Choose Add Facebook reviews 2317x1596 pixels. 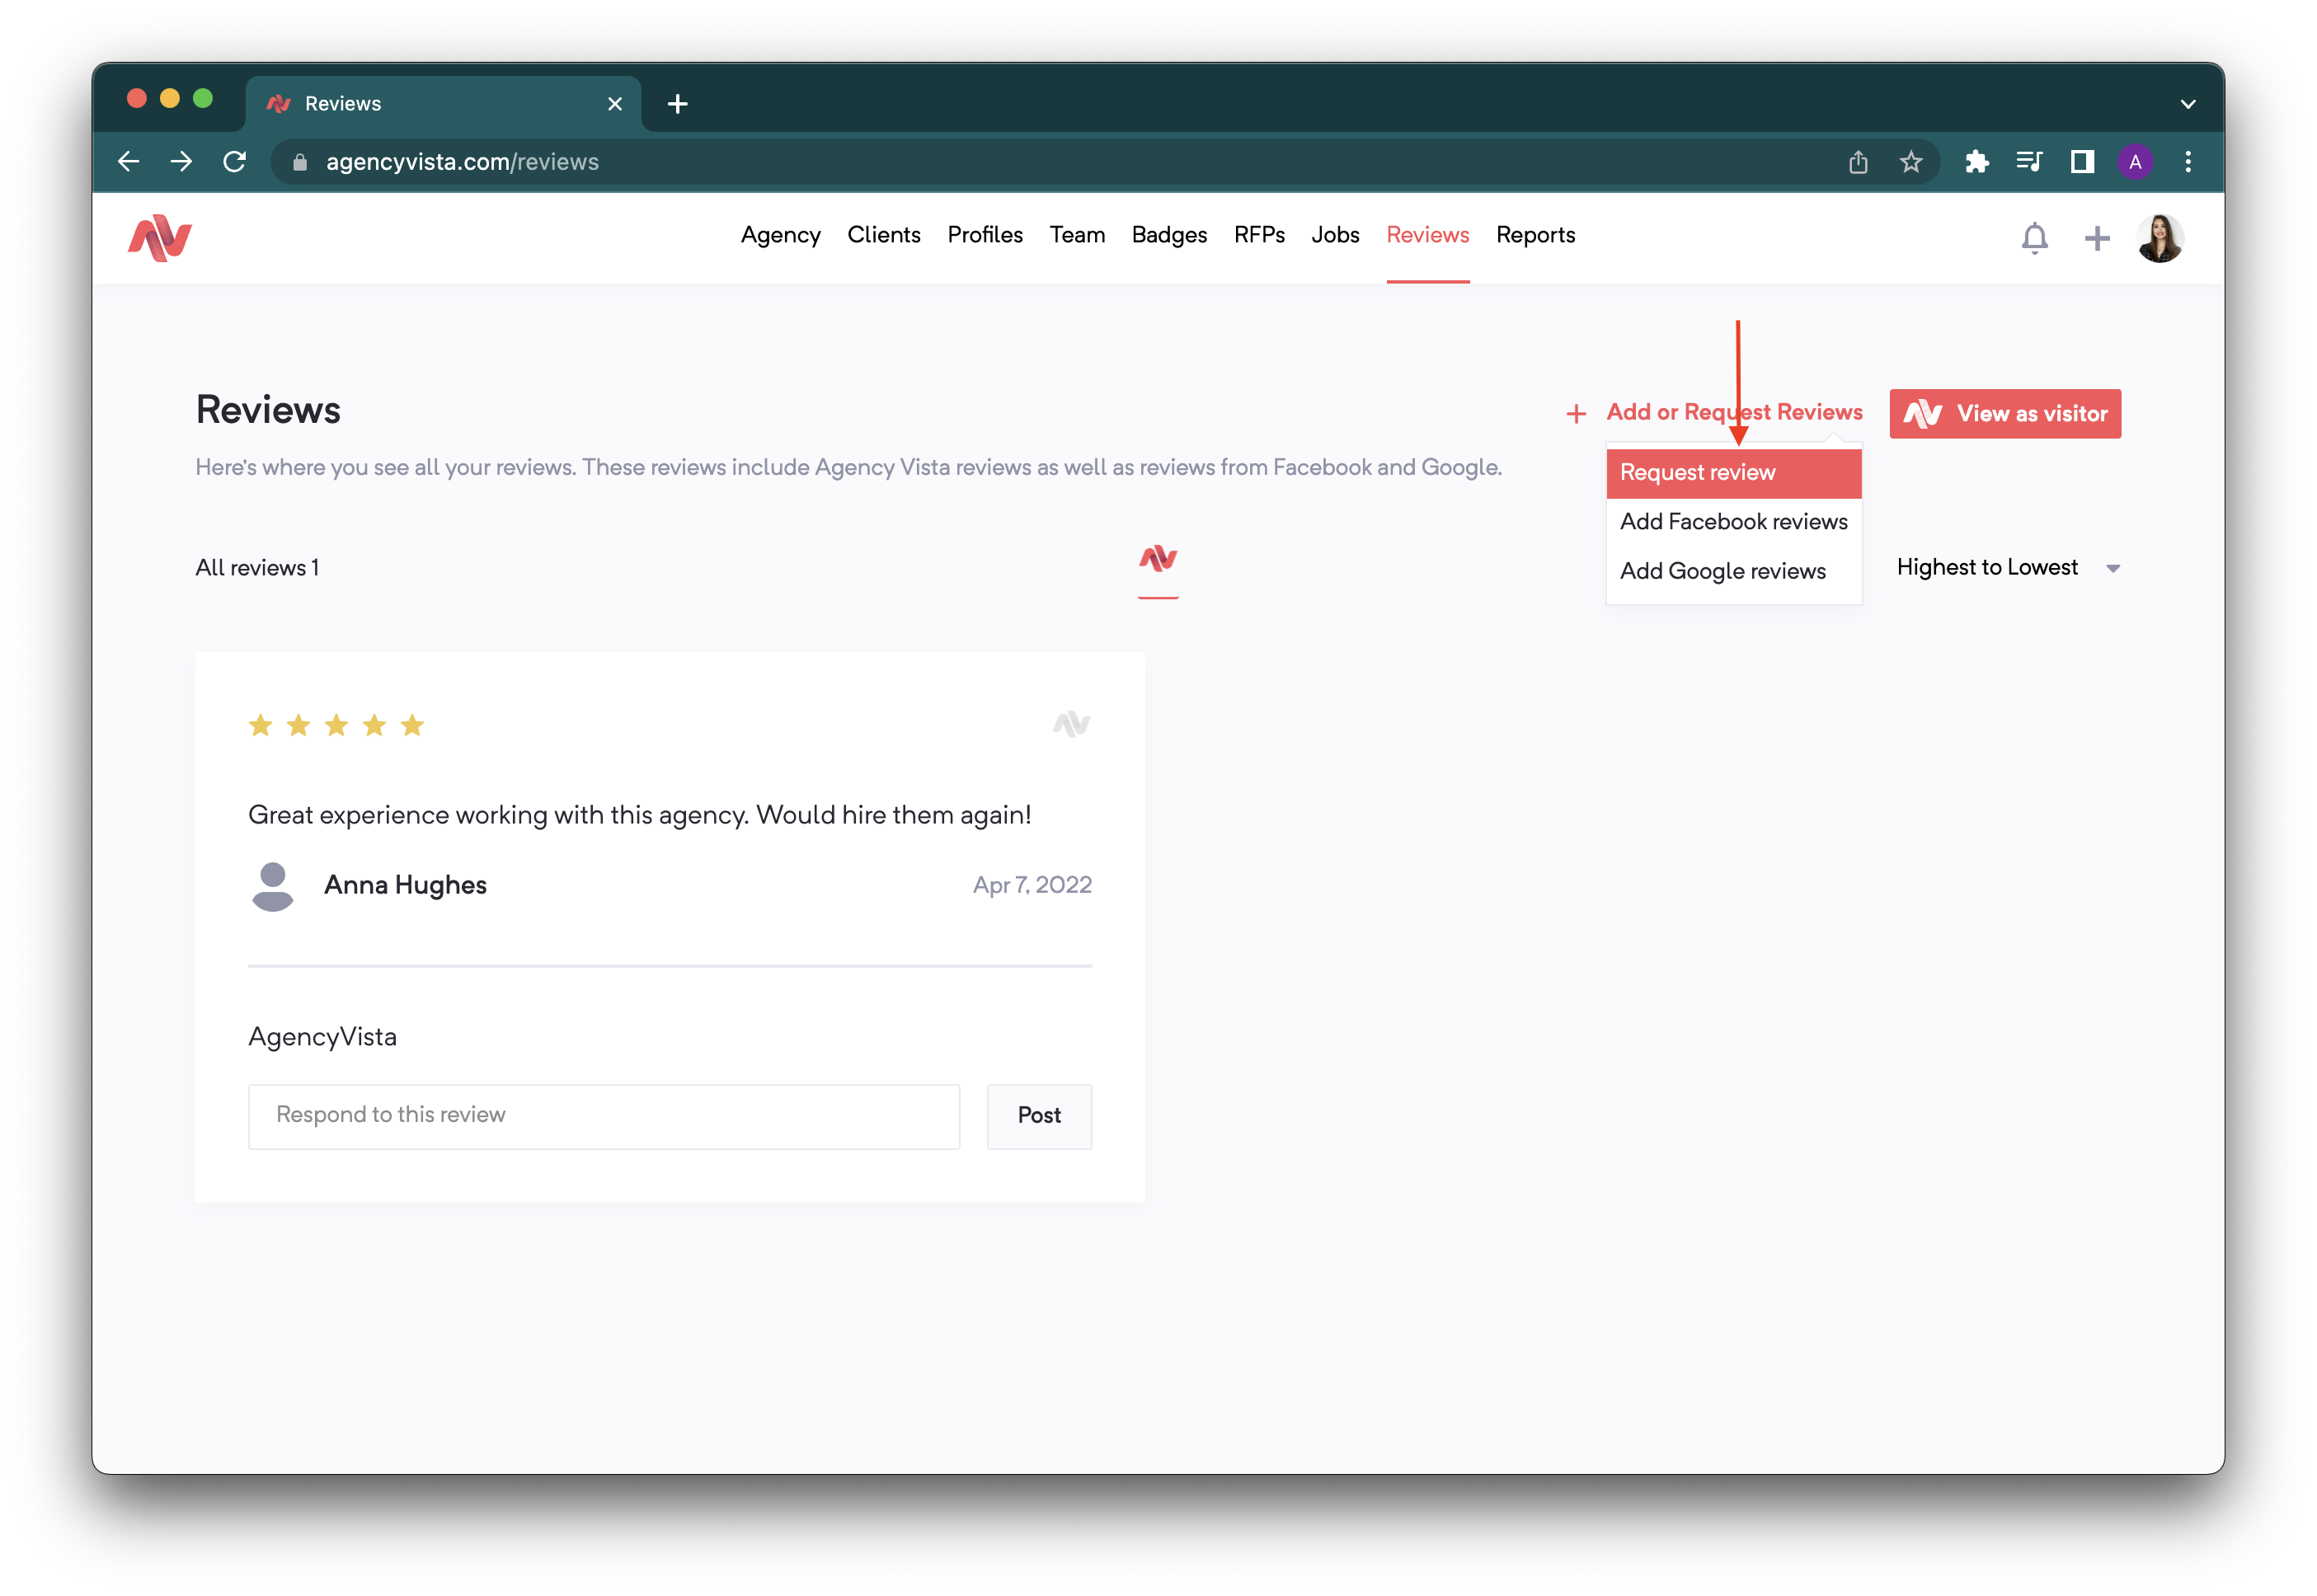point(1733,522)
